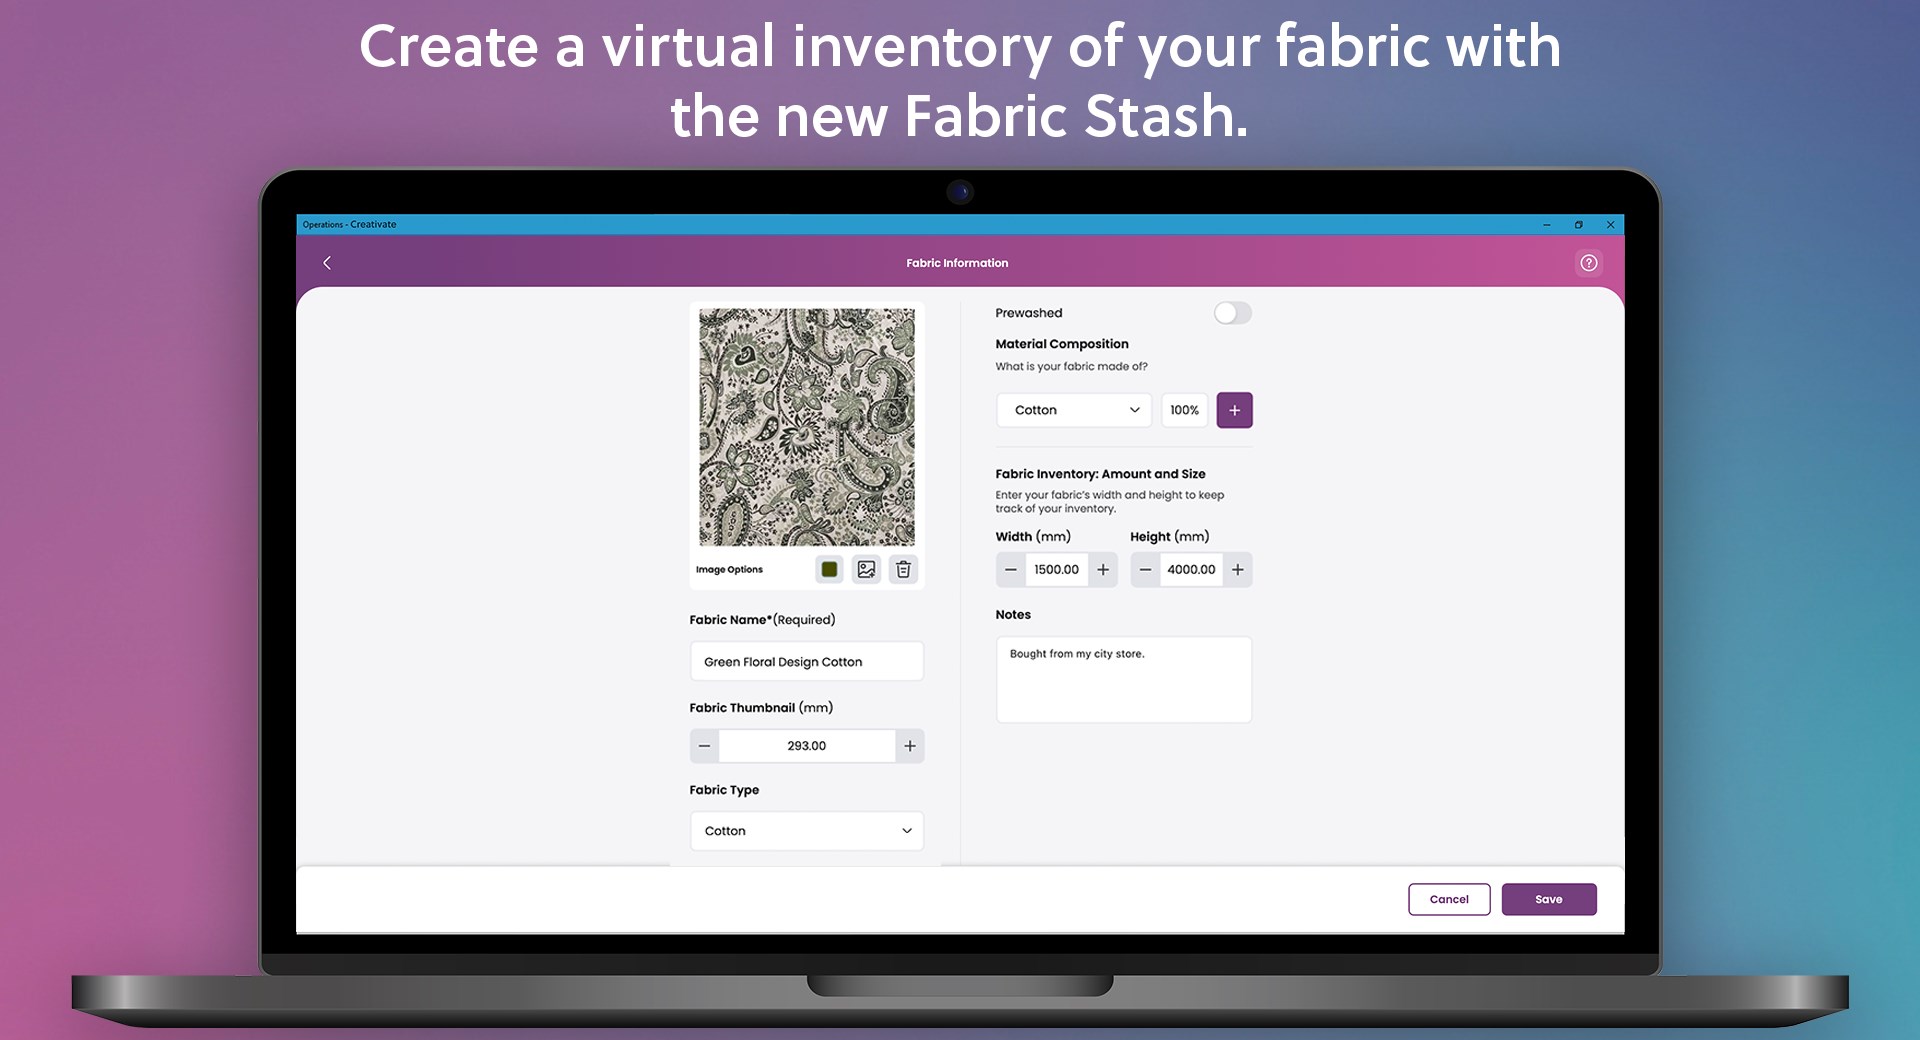Expand the composition percentage field showing 100%
Screen dimensions: 1920x1040
pos(1184,410)
